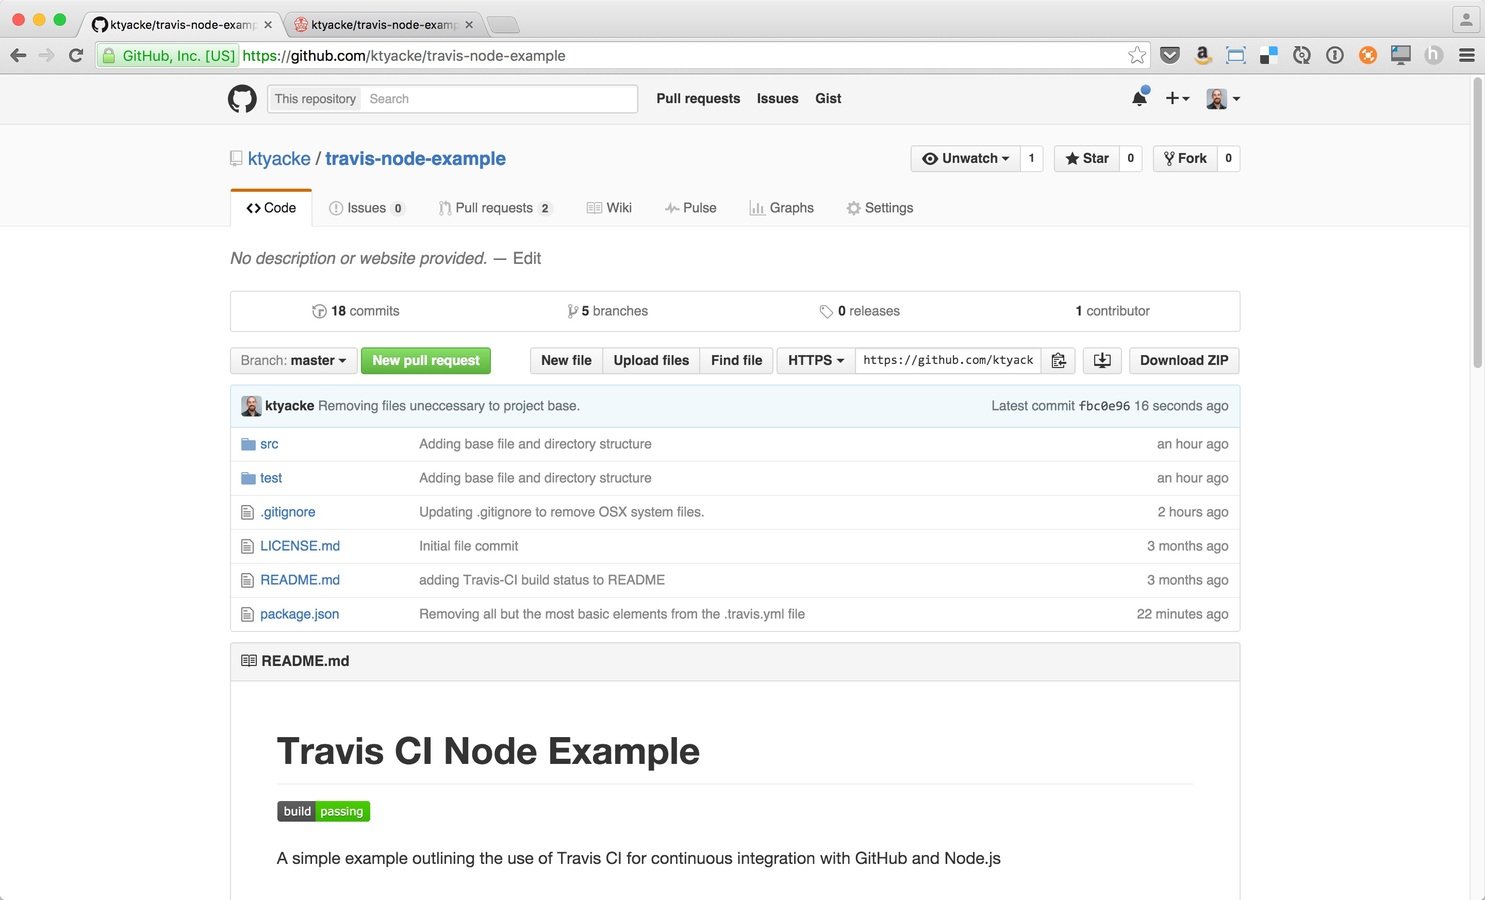This screenshot has width=1485, height=900.
Task: Click ktyacke owner link in title
Action: pos(279,158)
